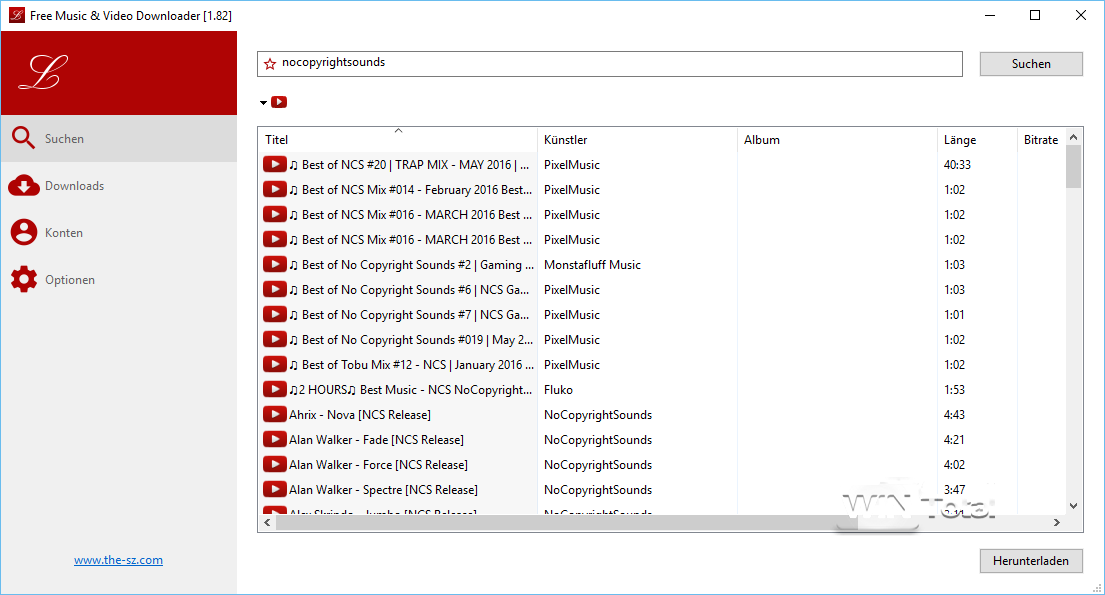The height and width of the screenshot is (595, 1105).
Task: Open the Suchen section in sidebar
Action: pos(118,139)
